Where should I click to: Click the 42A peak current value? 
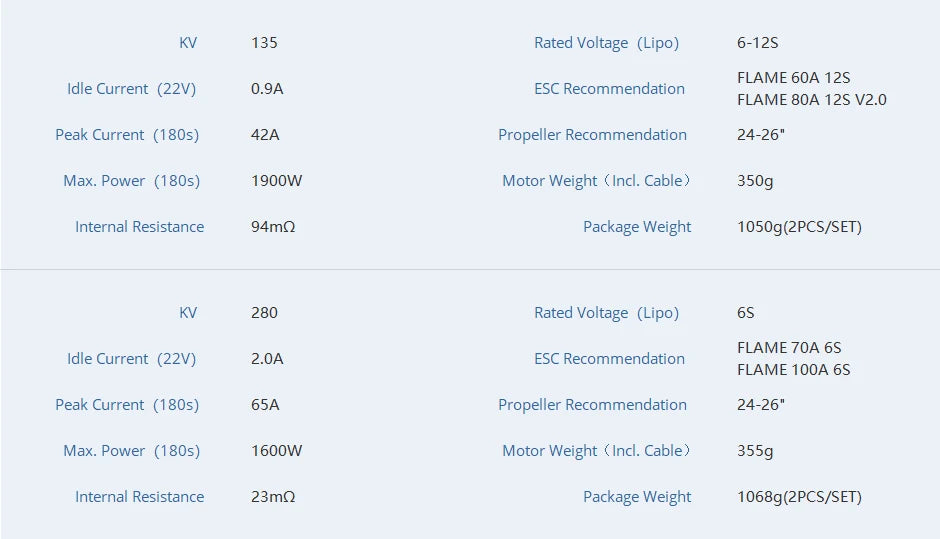pyautogui.click(x=265, y=135)
